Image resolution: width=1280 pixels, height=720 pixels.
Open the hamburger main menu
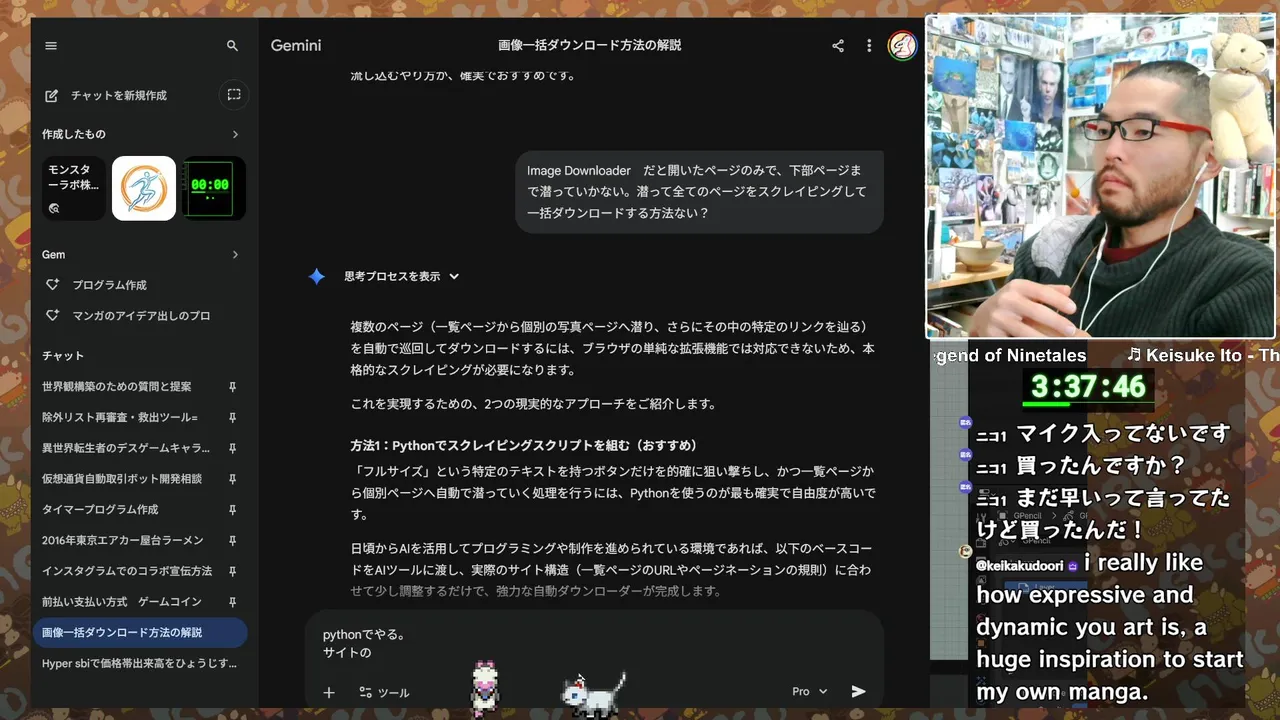coord(51,46)
